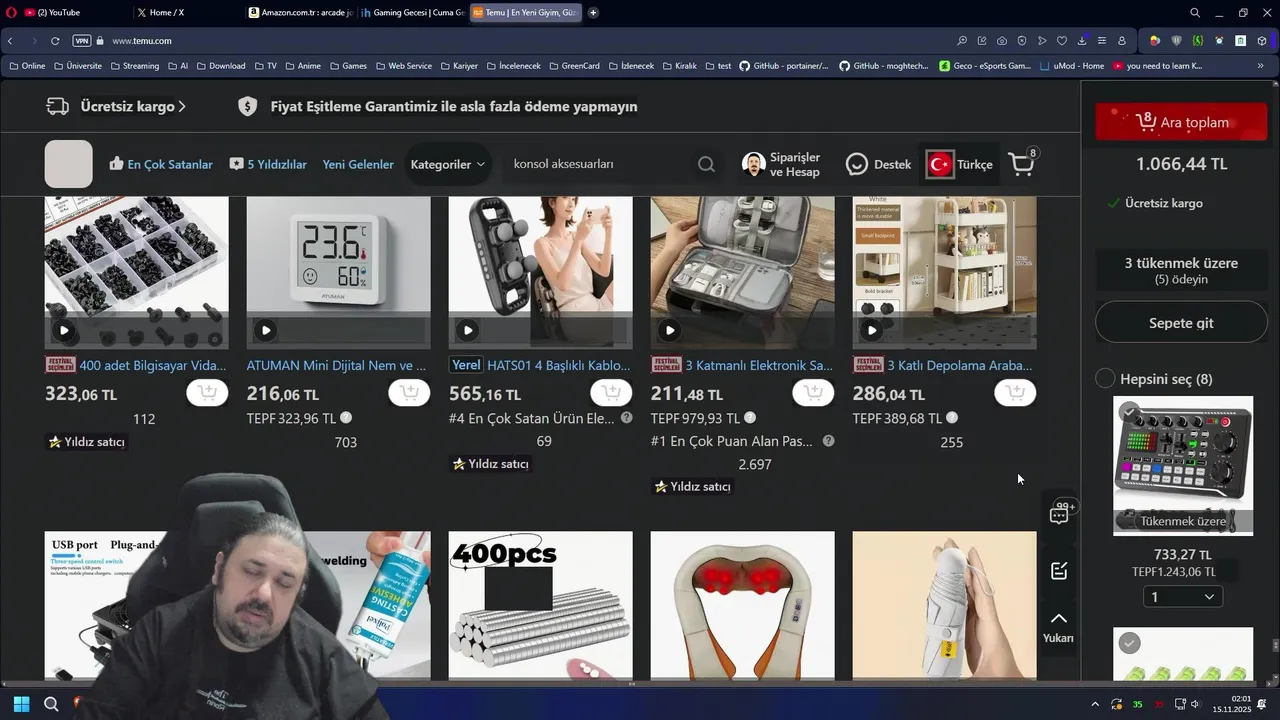Go to En Çok Satanlar section
1280x720 pixels.
click(160, 164)
